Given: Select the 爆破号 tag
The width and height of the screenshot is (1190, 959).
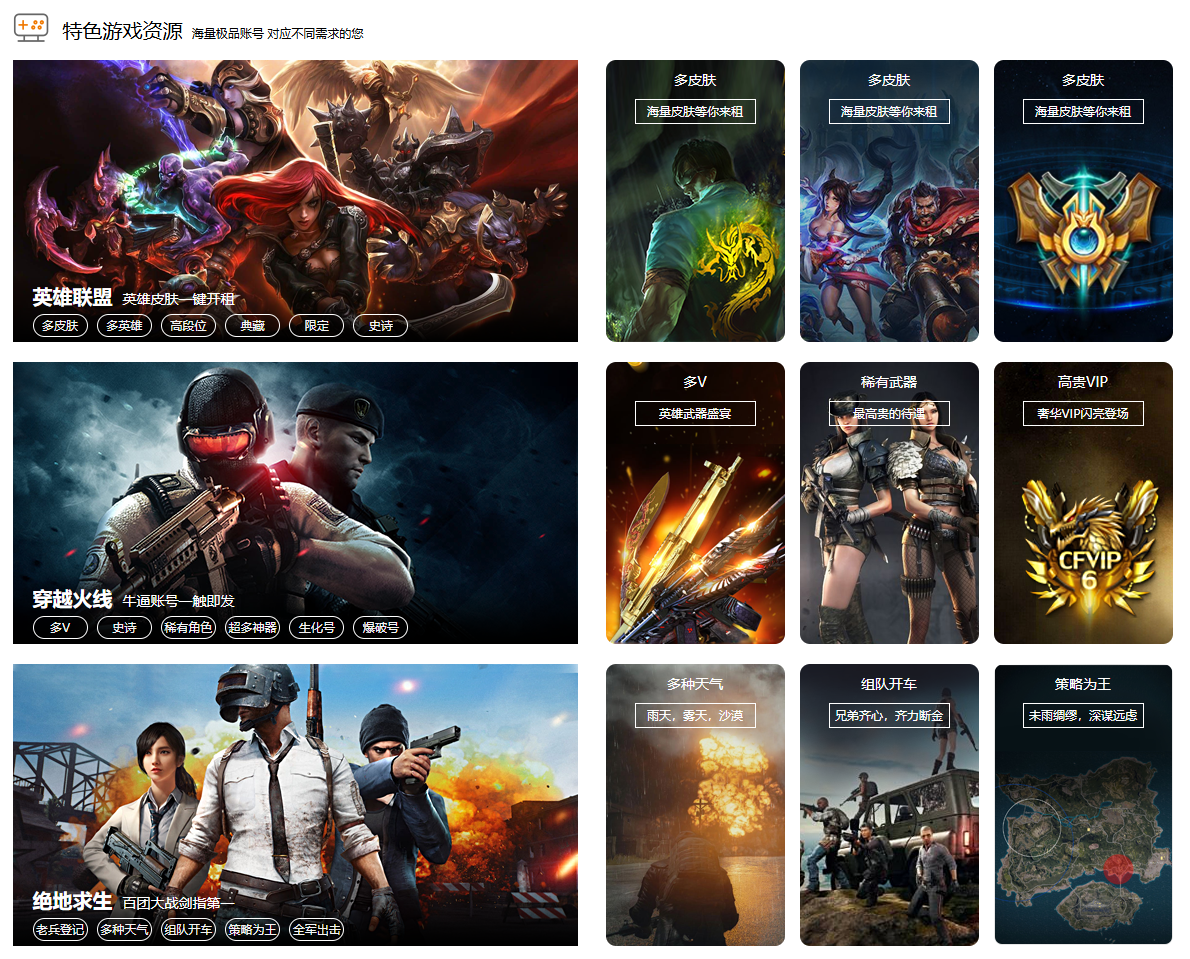Looking at the screenshot, I should [380, 627].
